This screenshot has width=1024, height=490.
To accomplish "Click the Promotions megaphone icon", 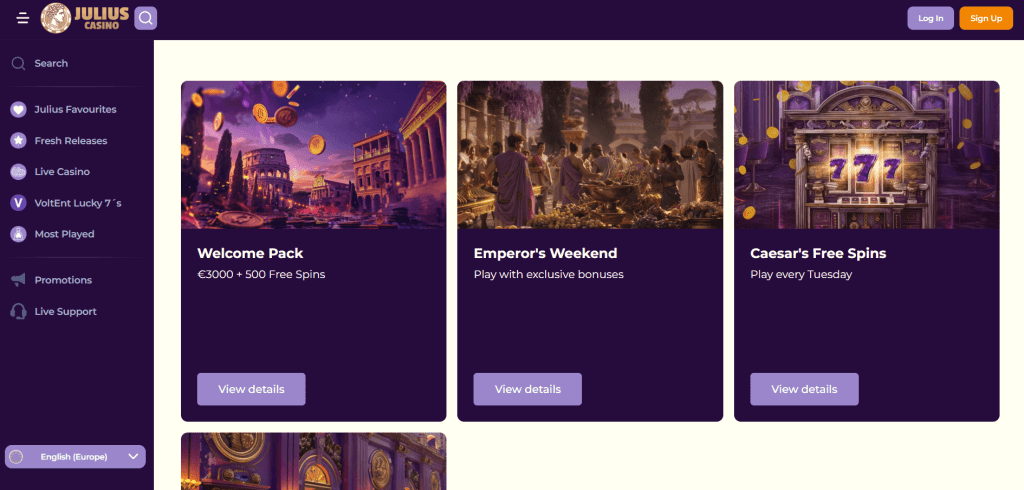I will [x=18, y=280].
